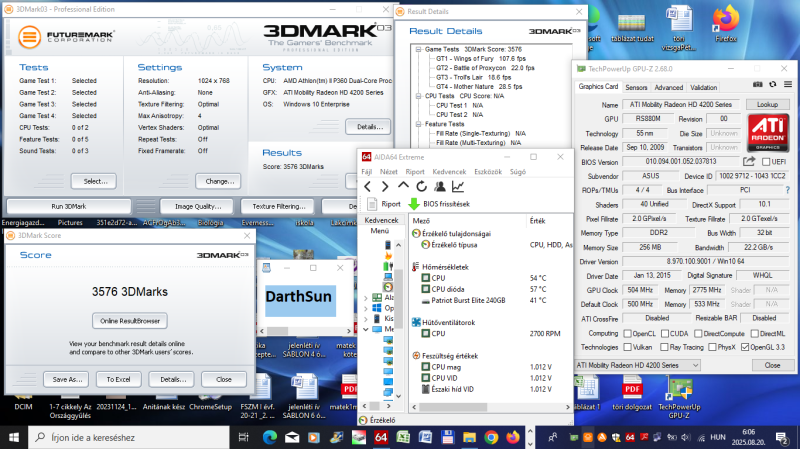Toggle the UEFI checkbox in GPU-Z
Viewport: 800px width, 449px height.
tap(765, 162)
